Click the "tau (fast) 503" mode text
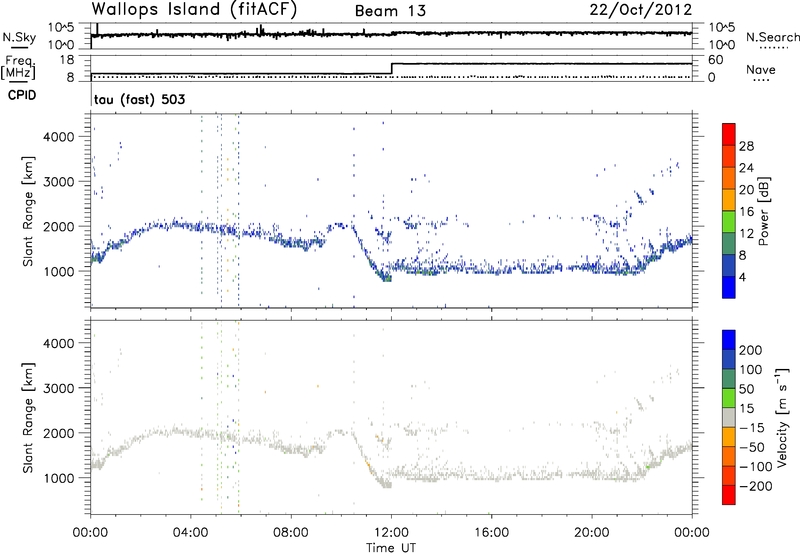Screen dimensions: 800x554 [x=139, y=99]
